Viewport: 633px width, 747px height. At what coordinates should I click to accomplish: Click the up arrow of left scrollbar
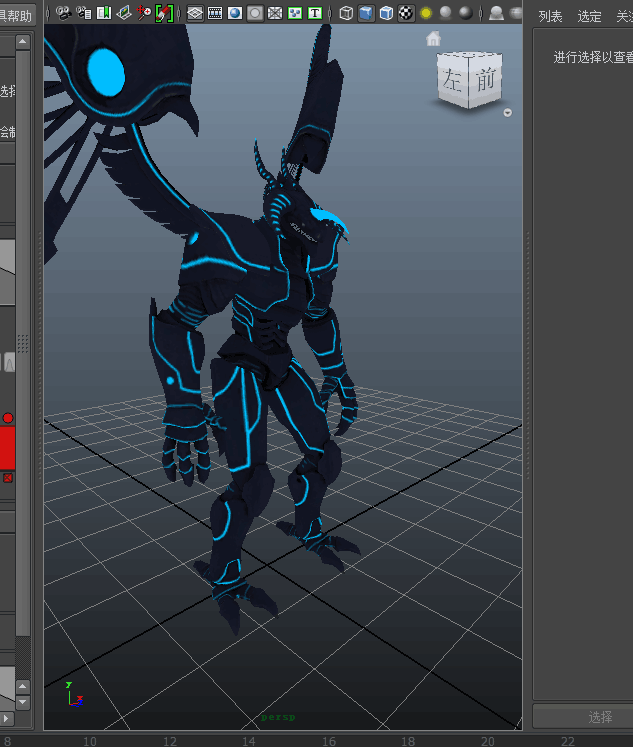point(22,42)
